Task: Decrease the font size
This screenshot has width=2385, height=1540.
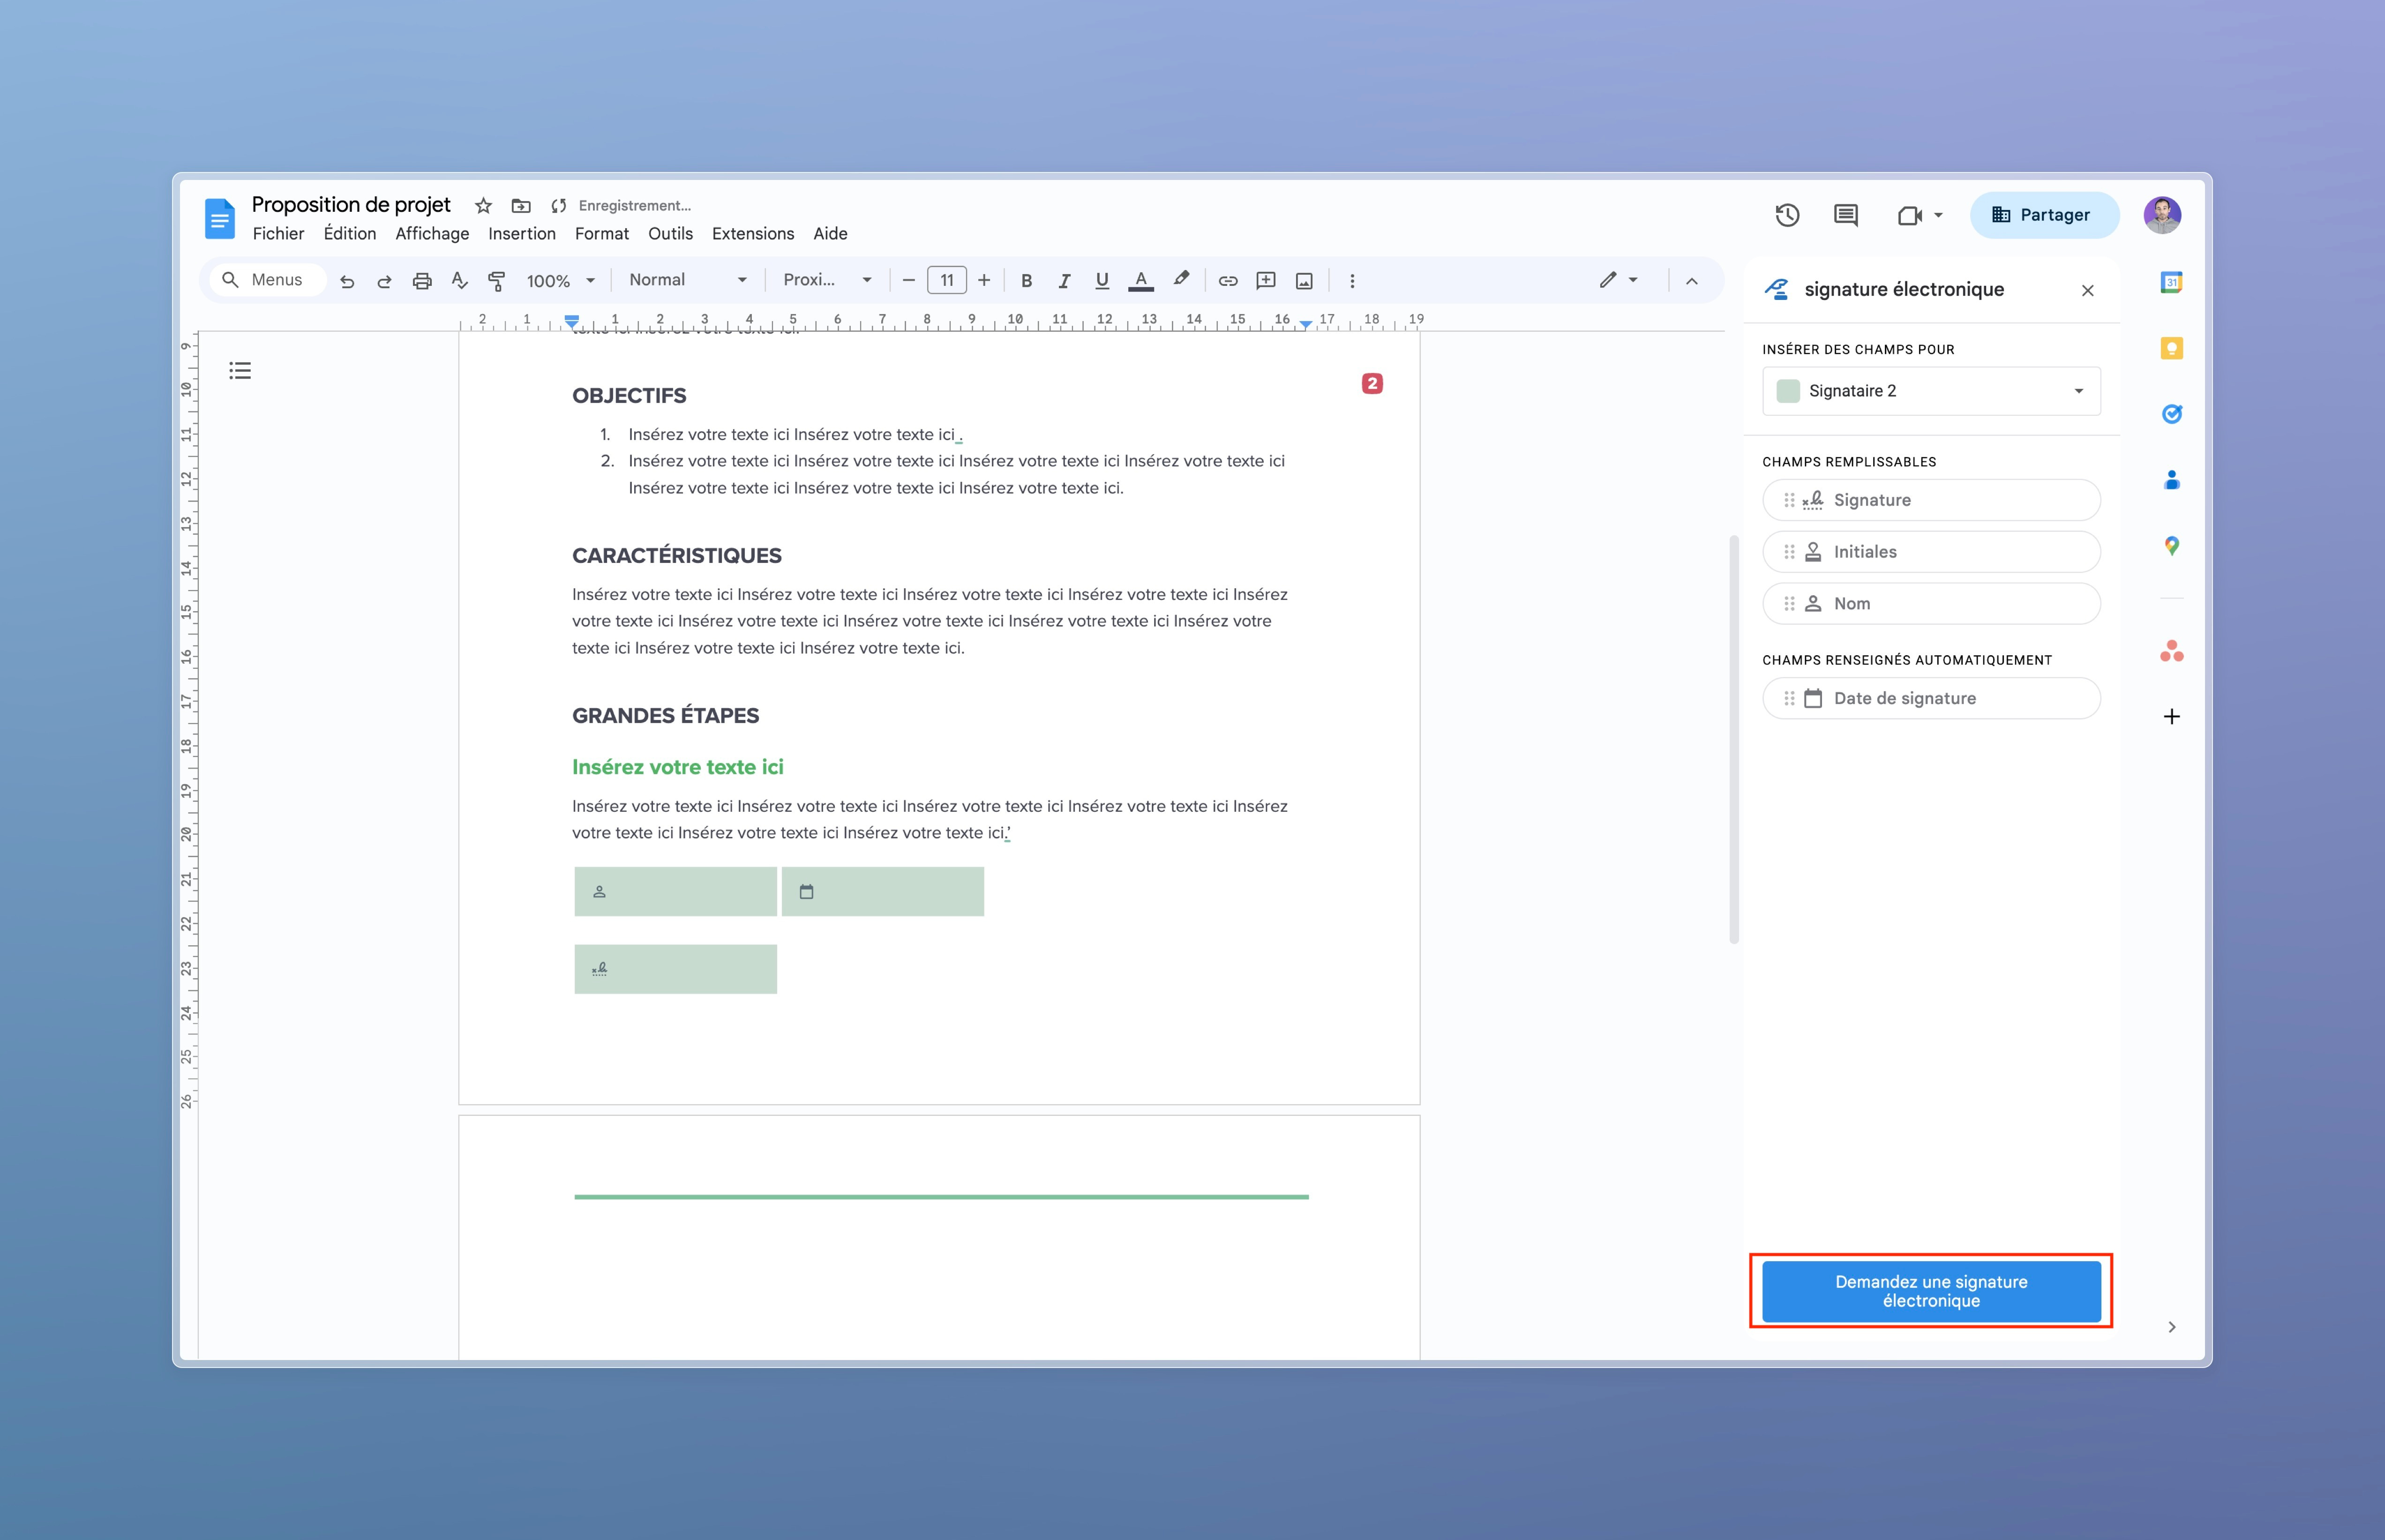Action: pos(908,281)
